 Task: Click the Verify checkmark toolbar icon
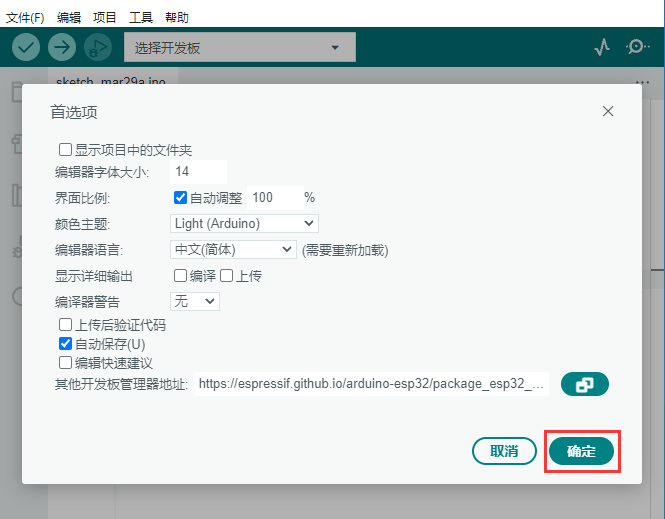[26, 47]
